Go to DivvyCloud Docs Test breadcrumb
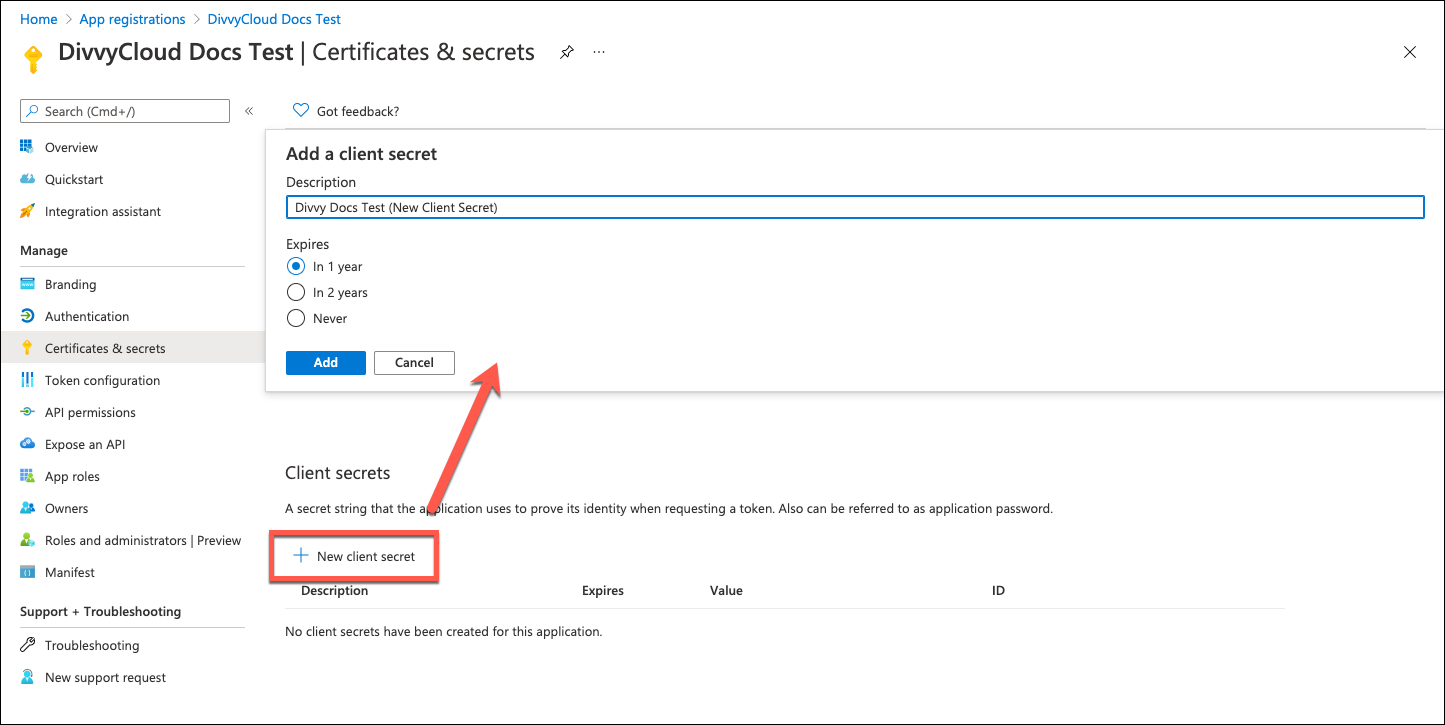Screen dimensions: 1445x725 (x=274, y=19)
